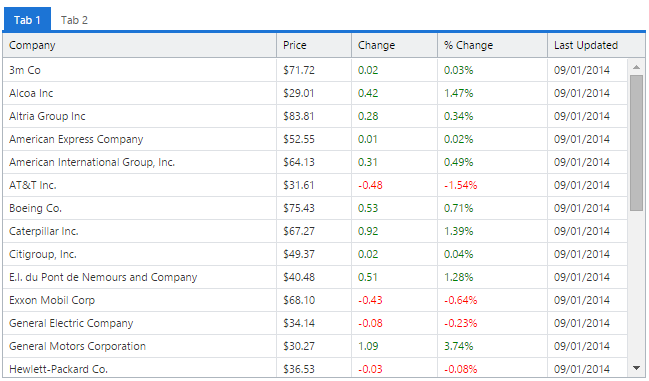Switch to Tab 2
649x381 pixels.
(x=74, y=20)
